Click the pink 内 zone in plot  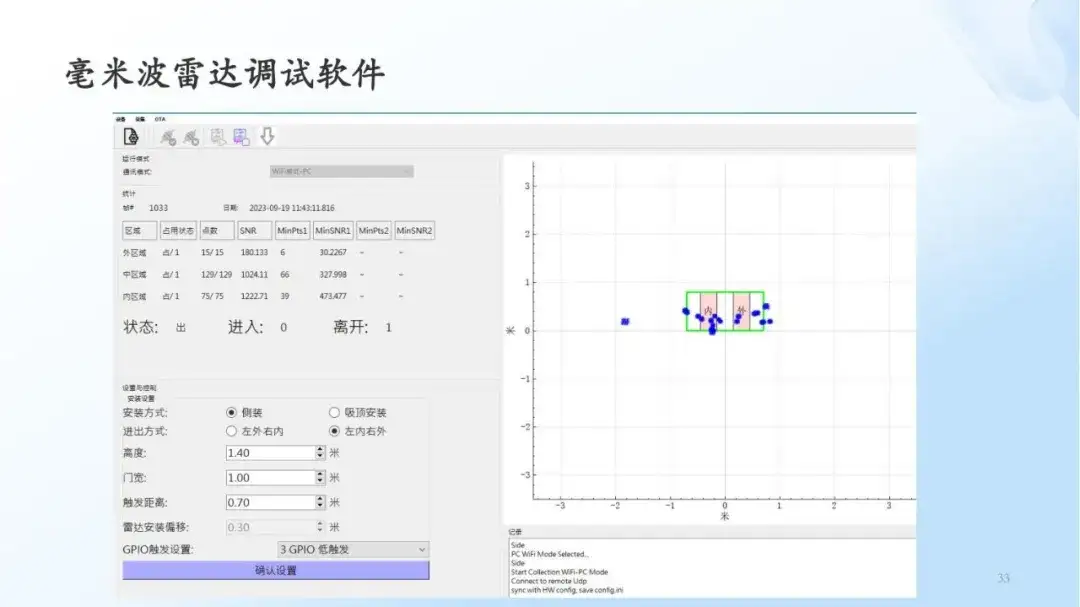708,311
